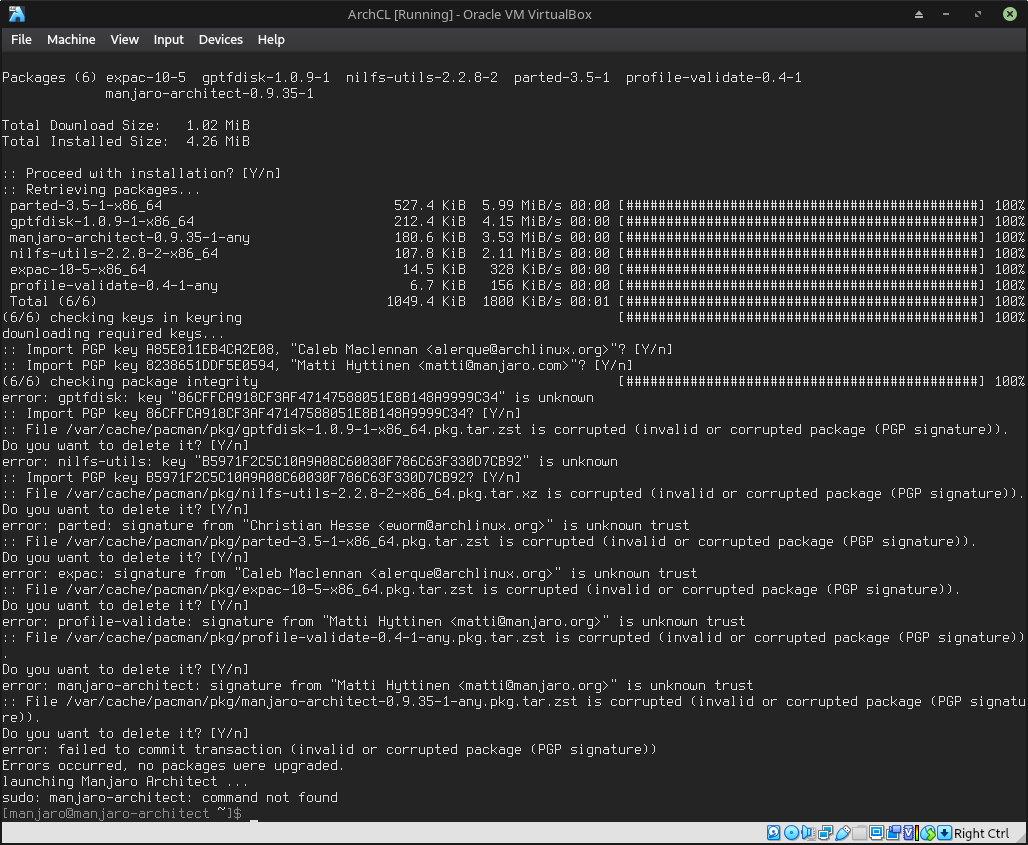This screenshot has width=1028, height=845.
Task: Click the 'Total (6/6)' download row
Action: 517,302
